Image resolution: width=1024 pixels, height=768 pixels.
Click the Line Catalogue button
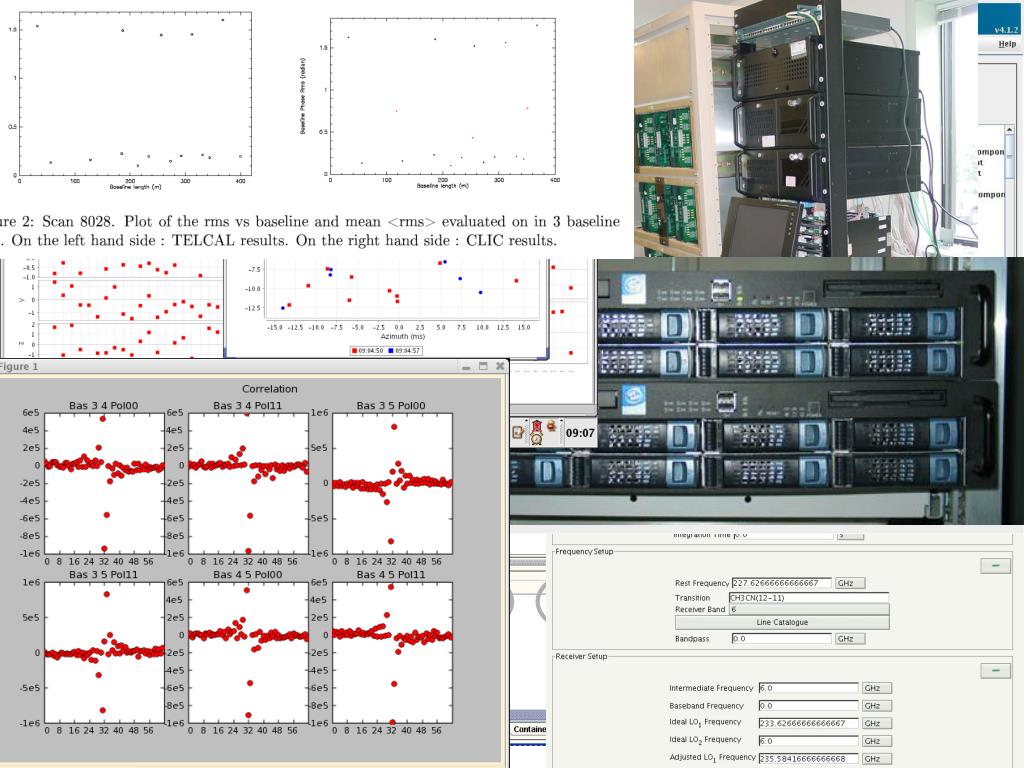point(782,622)
